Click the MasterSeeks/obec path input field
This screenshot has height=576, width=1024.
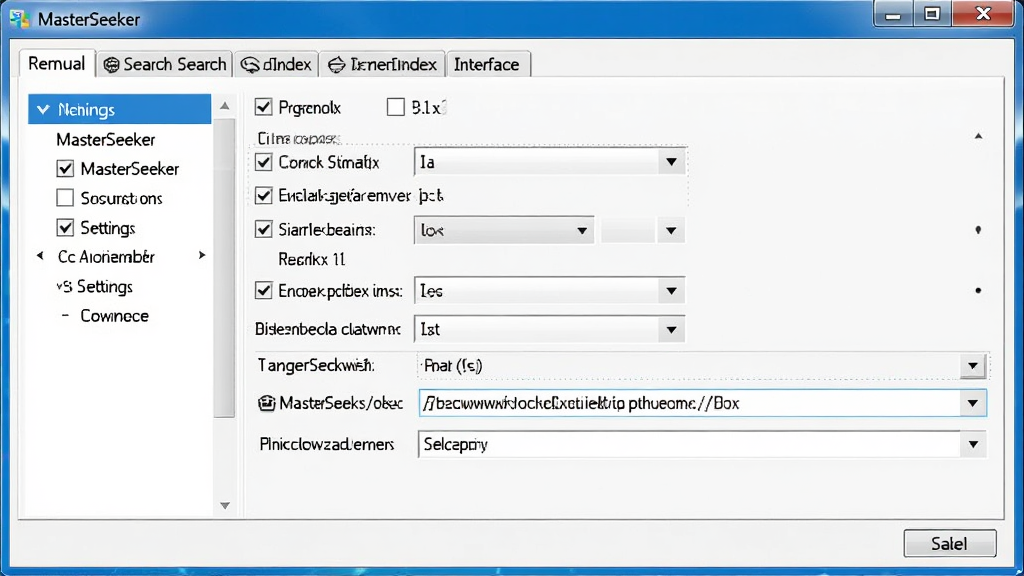pyautogui.click(x=690, y=403)
